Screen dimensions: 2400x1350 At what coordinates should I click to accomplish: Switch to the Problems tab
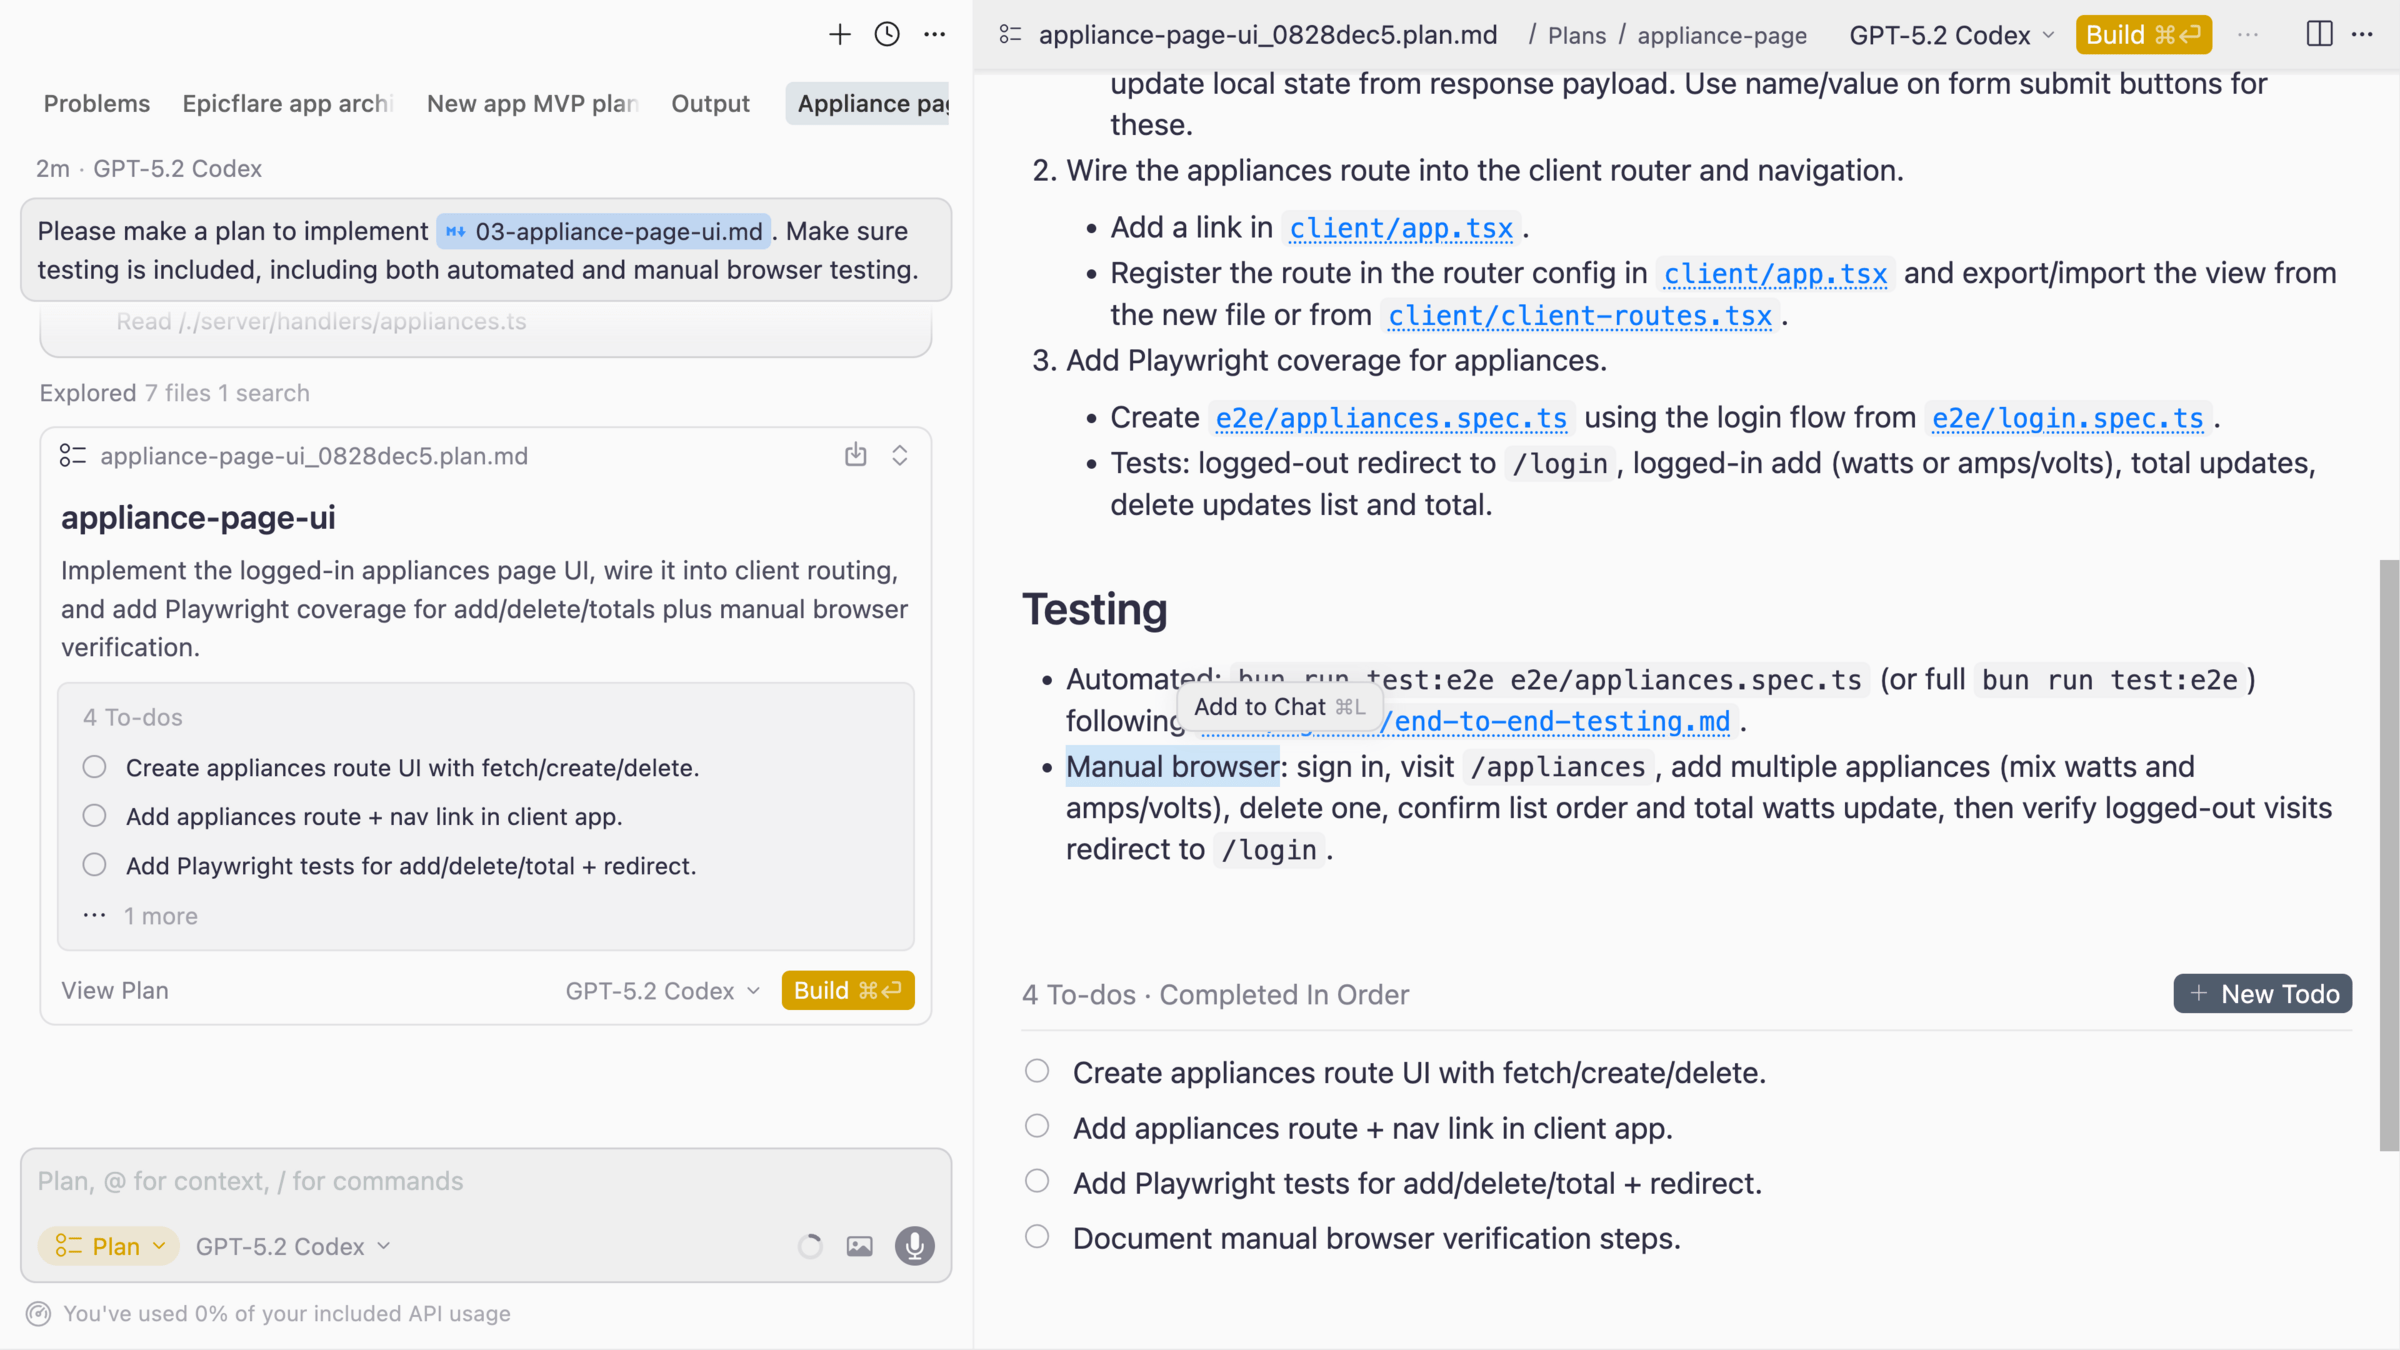click(97, 104)
